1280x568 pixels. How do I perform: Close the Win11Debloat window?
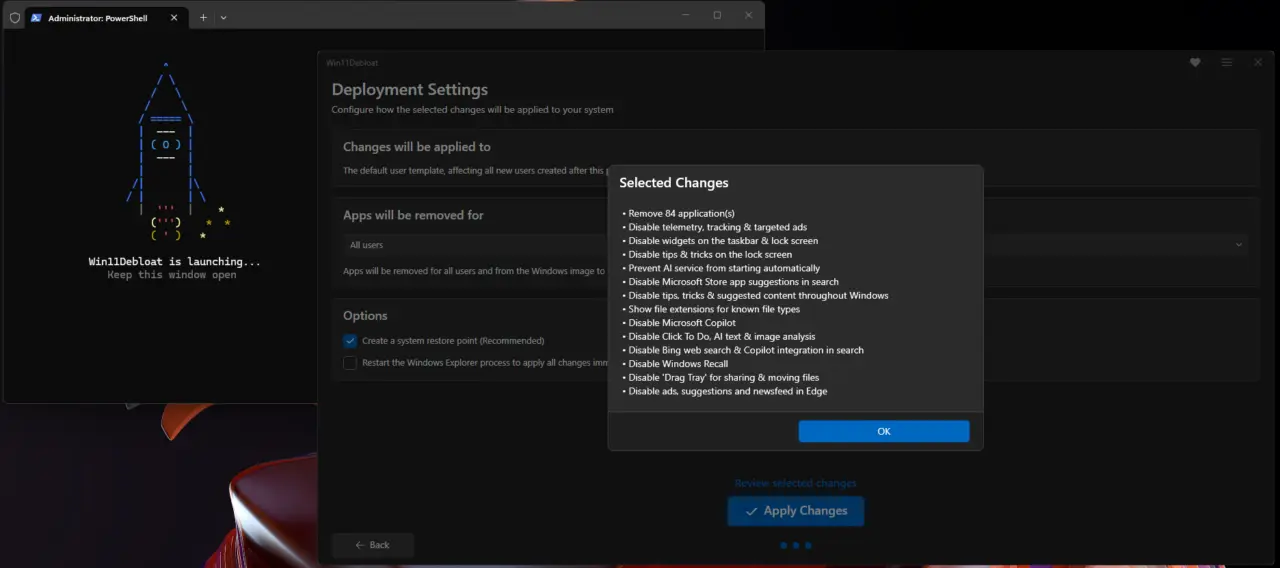(1258, 63)
